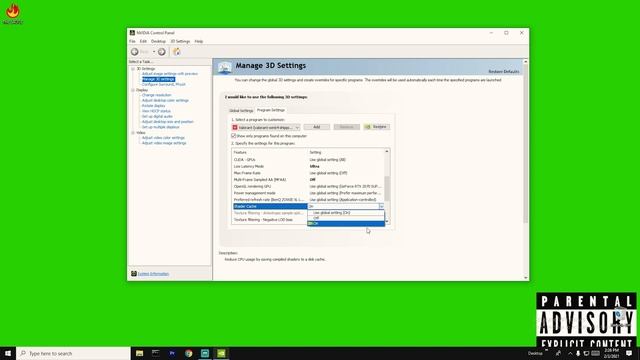Image resolution: width=640 pixels, height=360 pixels.
Task: Show hidden system tray icons
Action: tap(570, 353)
